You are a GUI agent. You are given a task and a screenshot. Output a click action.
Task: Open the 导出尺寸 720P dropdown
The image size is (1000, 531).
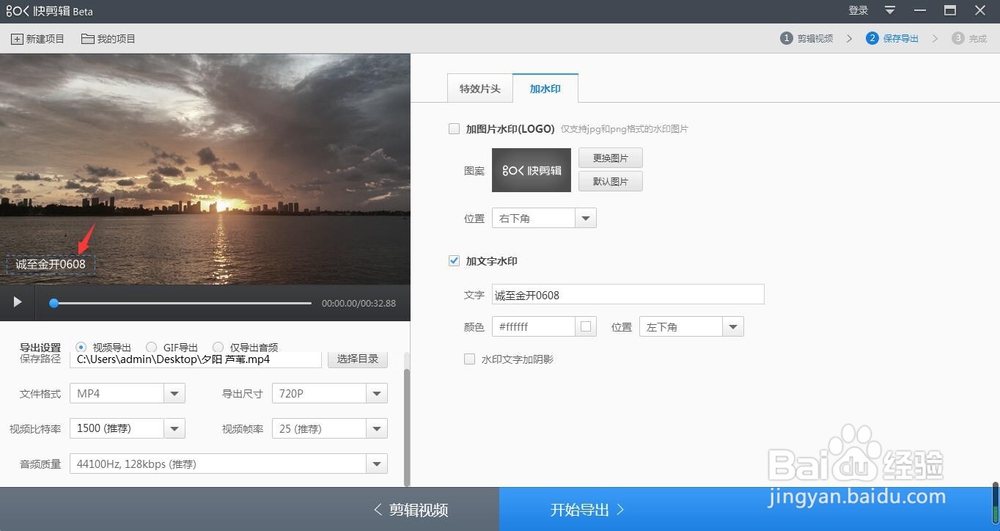click(330, 393)
